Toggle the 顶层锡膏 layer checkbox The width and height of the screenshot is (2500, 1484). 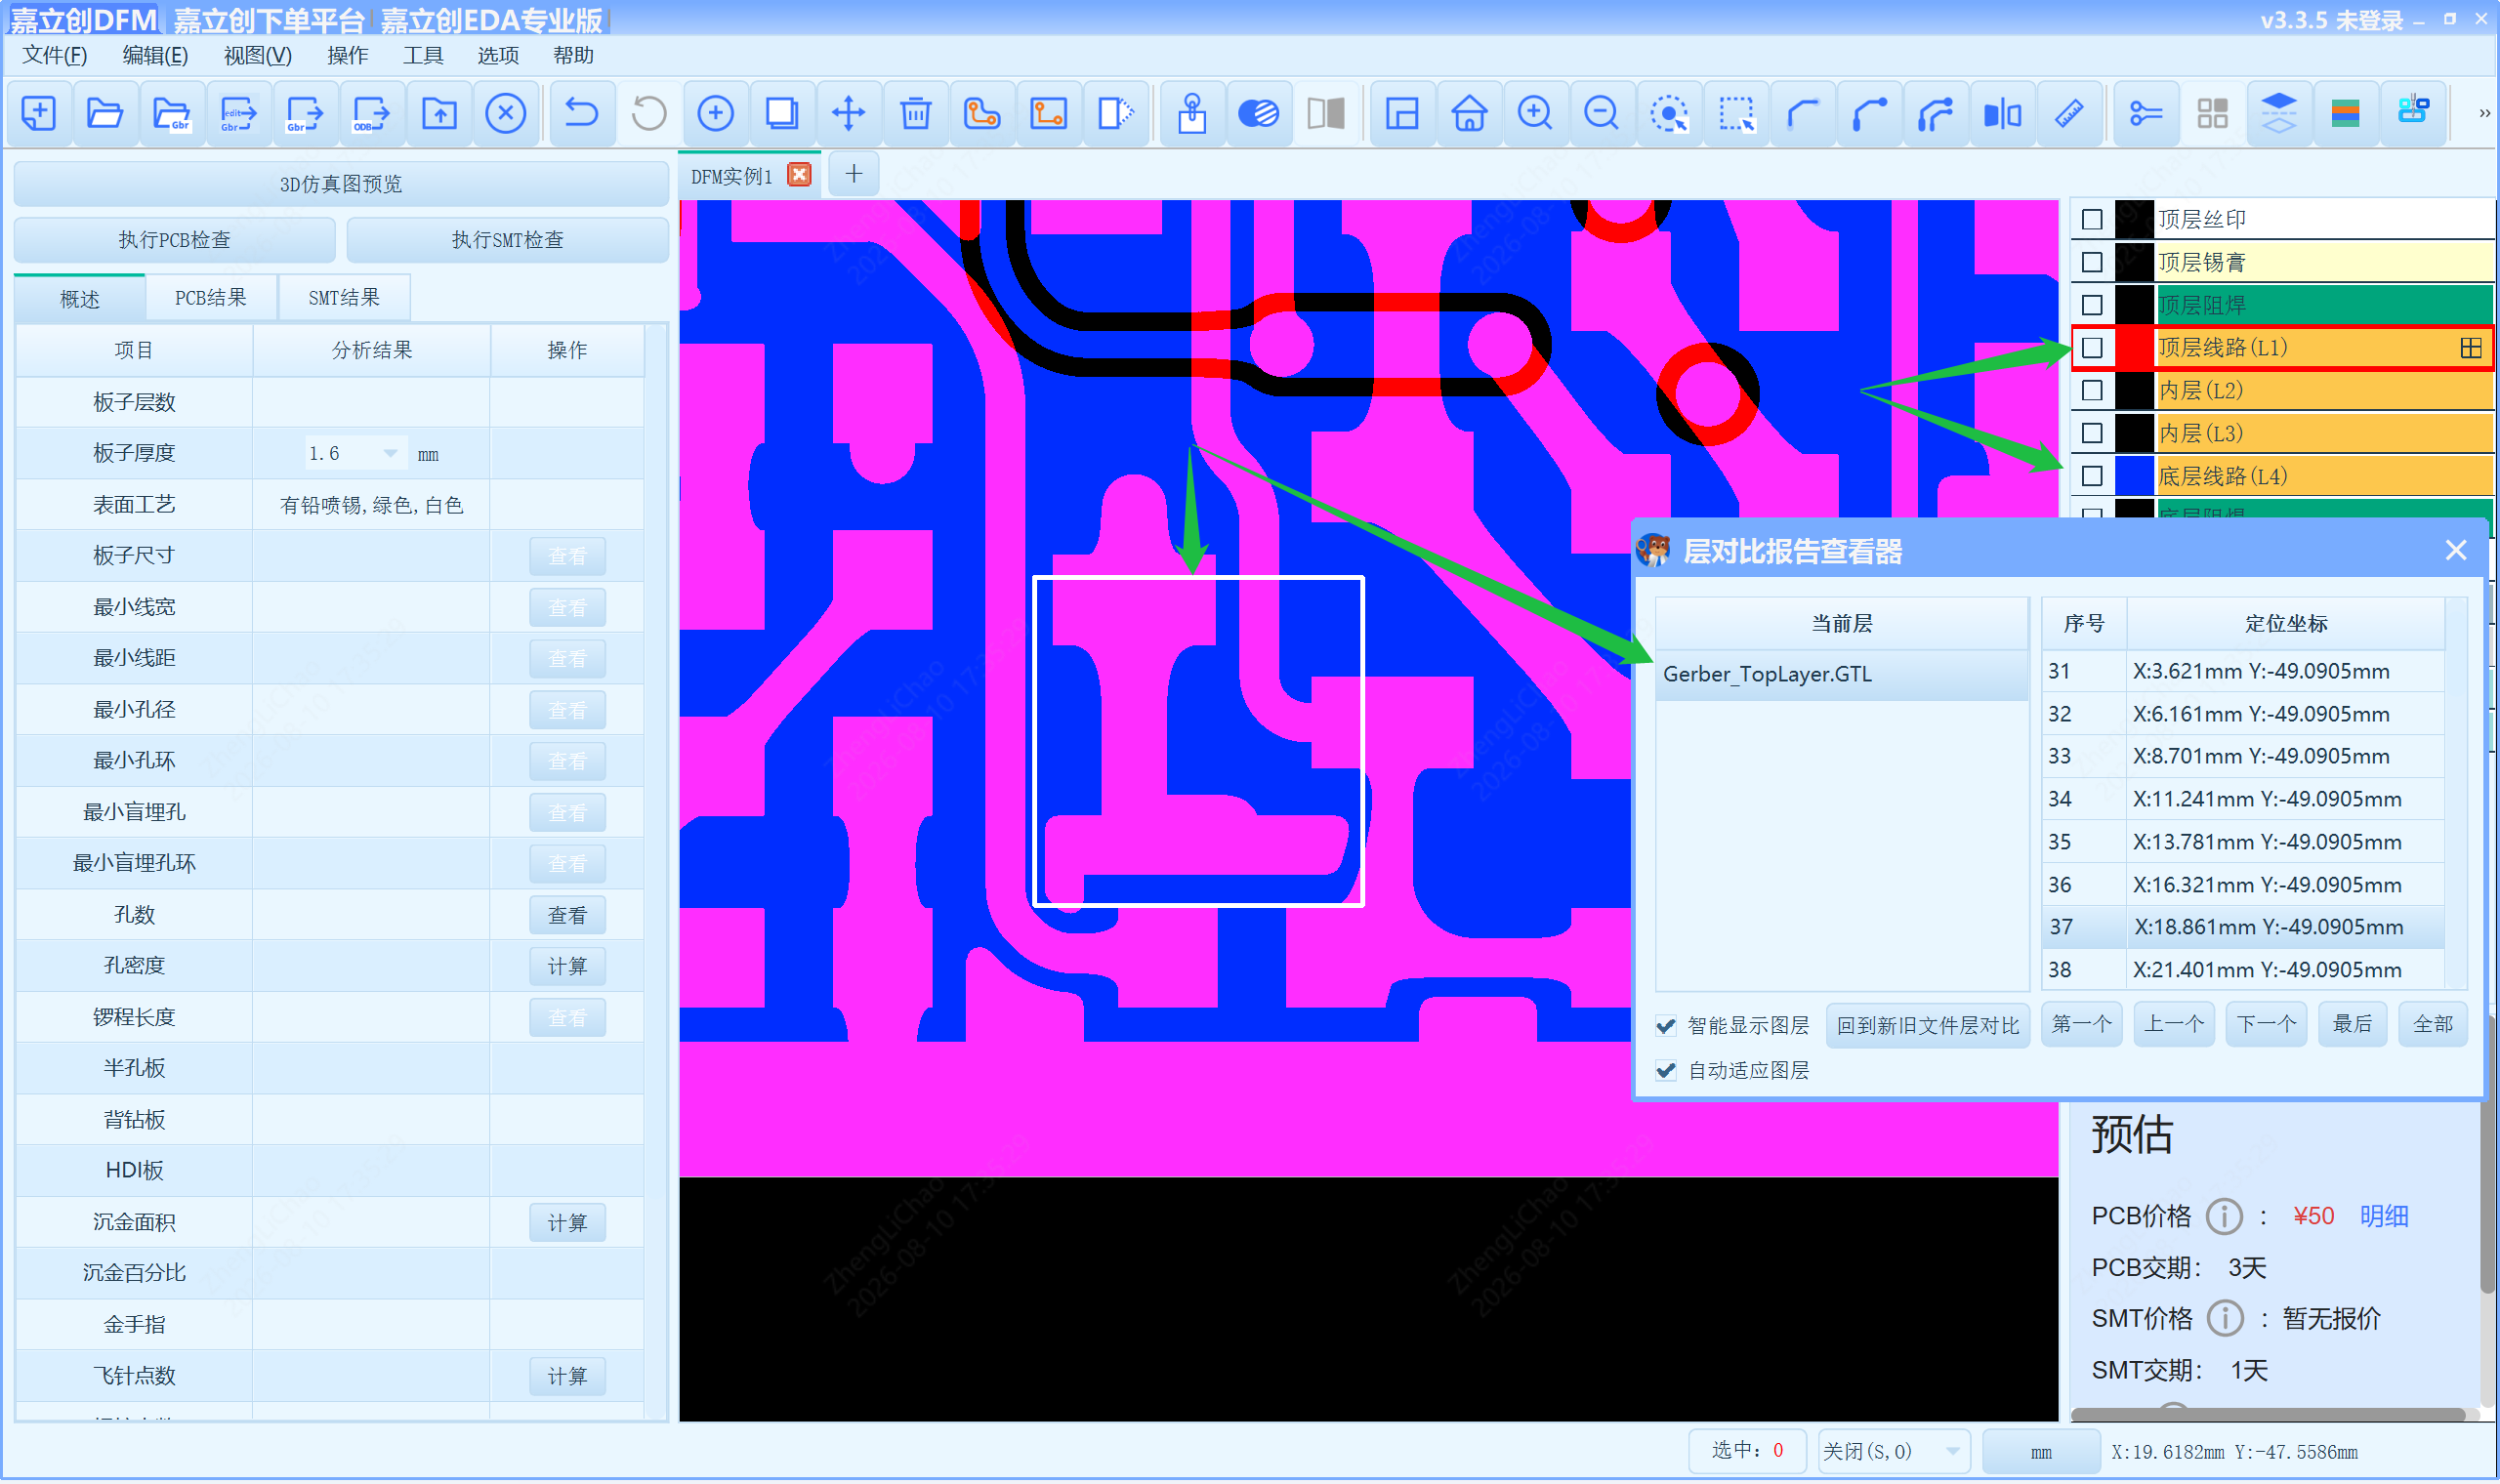2092,263
